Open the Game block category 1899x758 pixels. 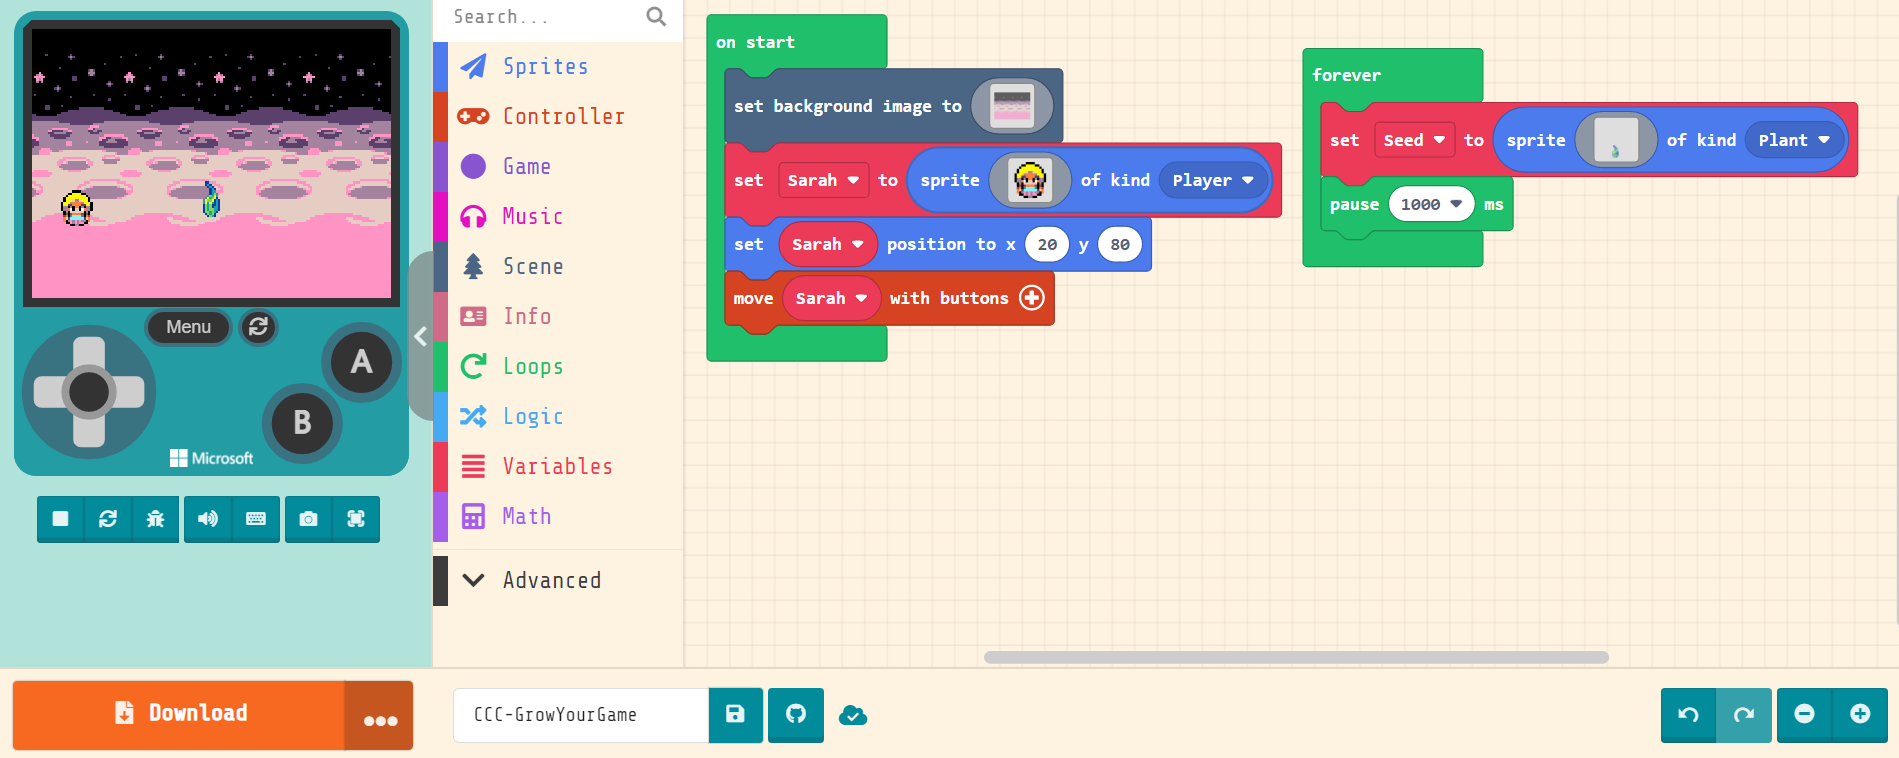[558, 166]
